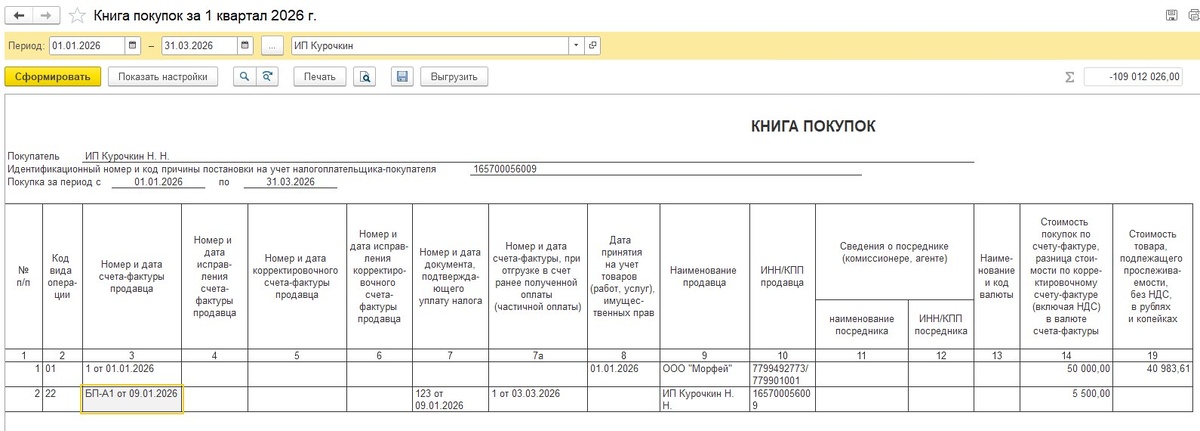Click the Сформировать button
The height and width of the screenshot is (431, 1200).
[53, 76]
